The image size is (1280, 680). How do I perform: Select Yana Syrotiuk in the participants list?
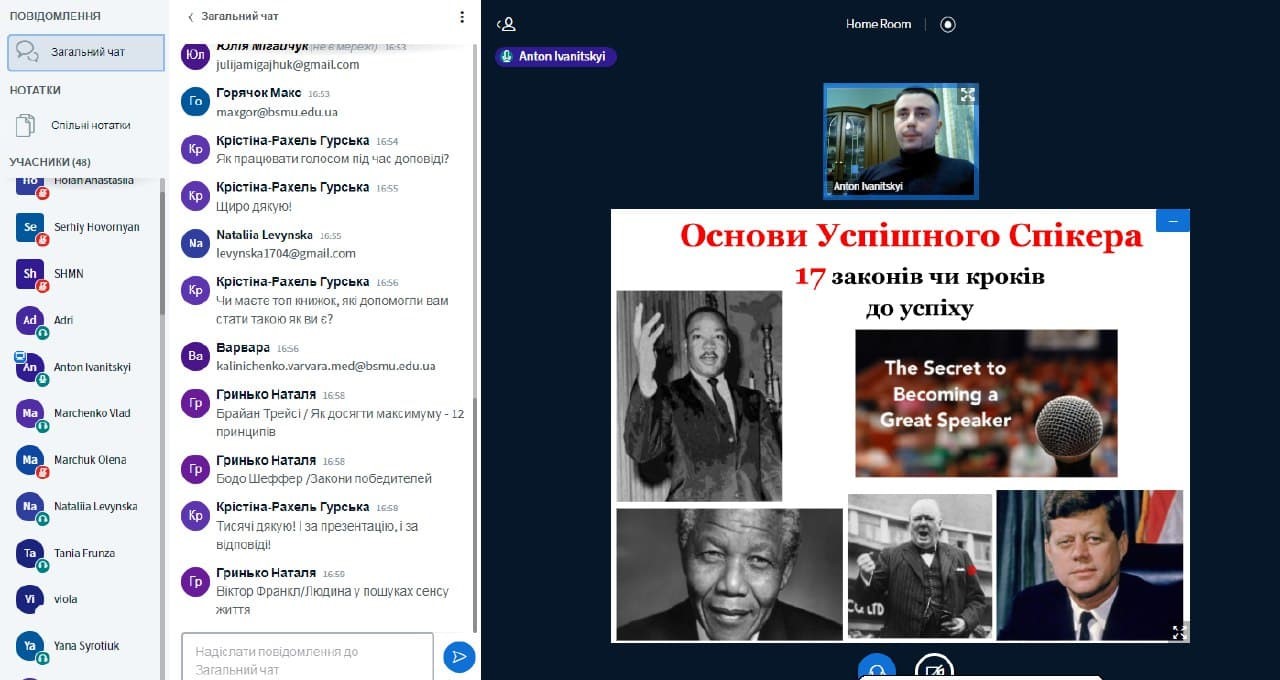86,646
